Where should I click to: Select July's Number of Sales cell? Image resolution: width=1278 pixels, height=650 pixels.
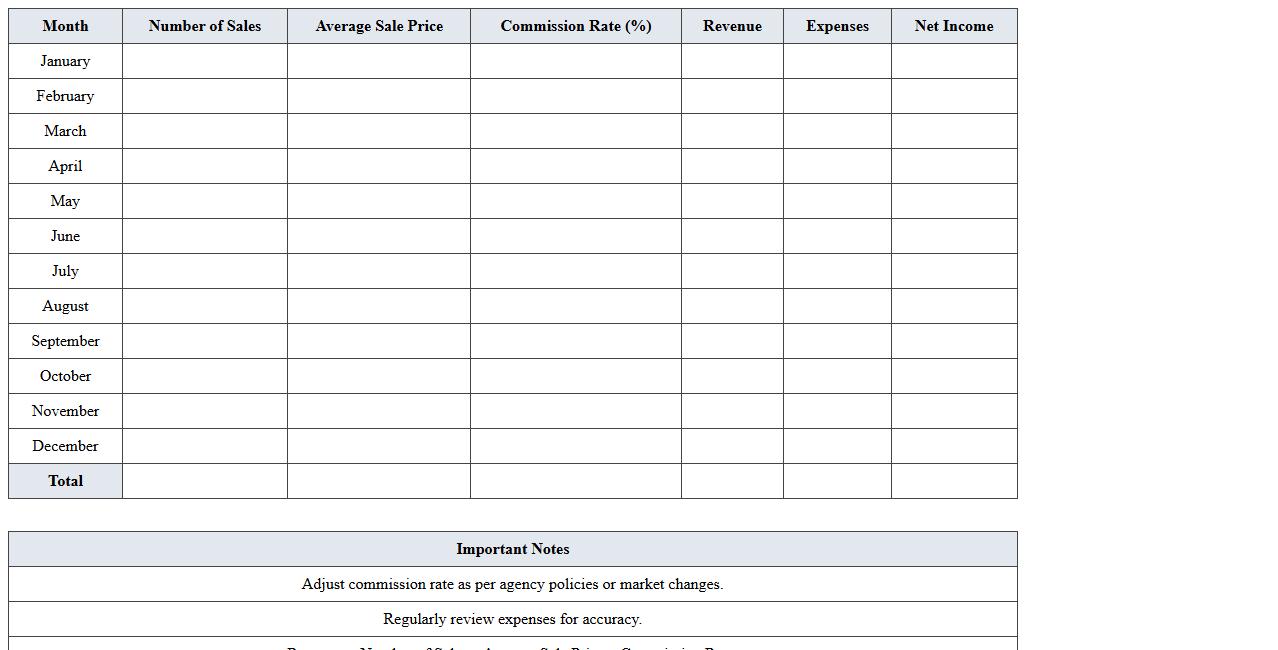click(x=205, y=271)
